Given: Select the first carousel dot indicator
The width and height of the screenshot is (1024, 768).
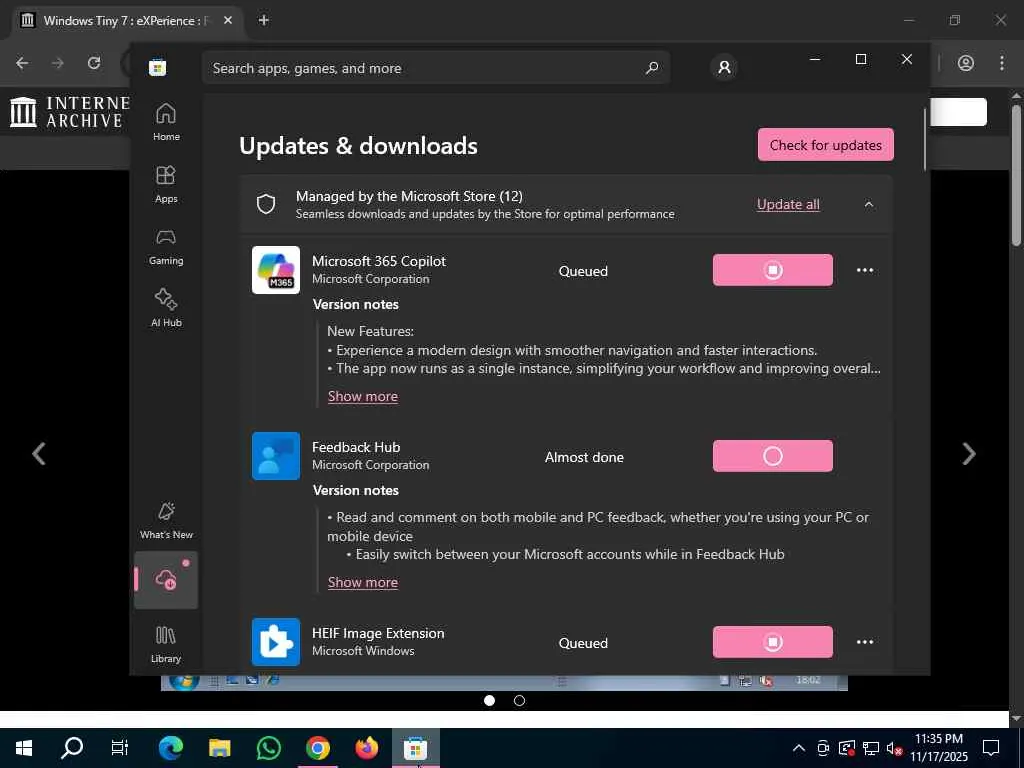Looking at the screenshot, I should 489,701.
